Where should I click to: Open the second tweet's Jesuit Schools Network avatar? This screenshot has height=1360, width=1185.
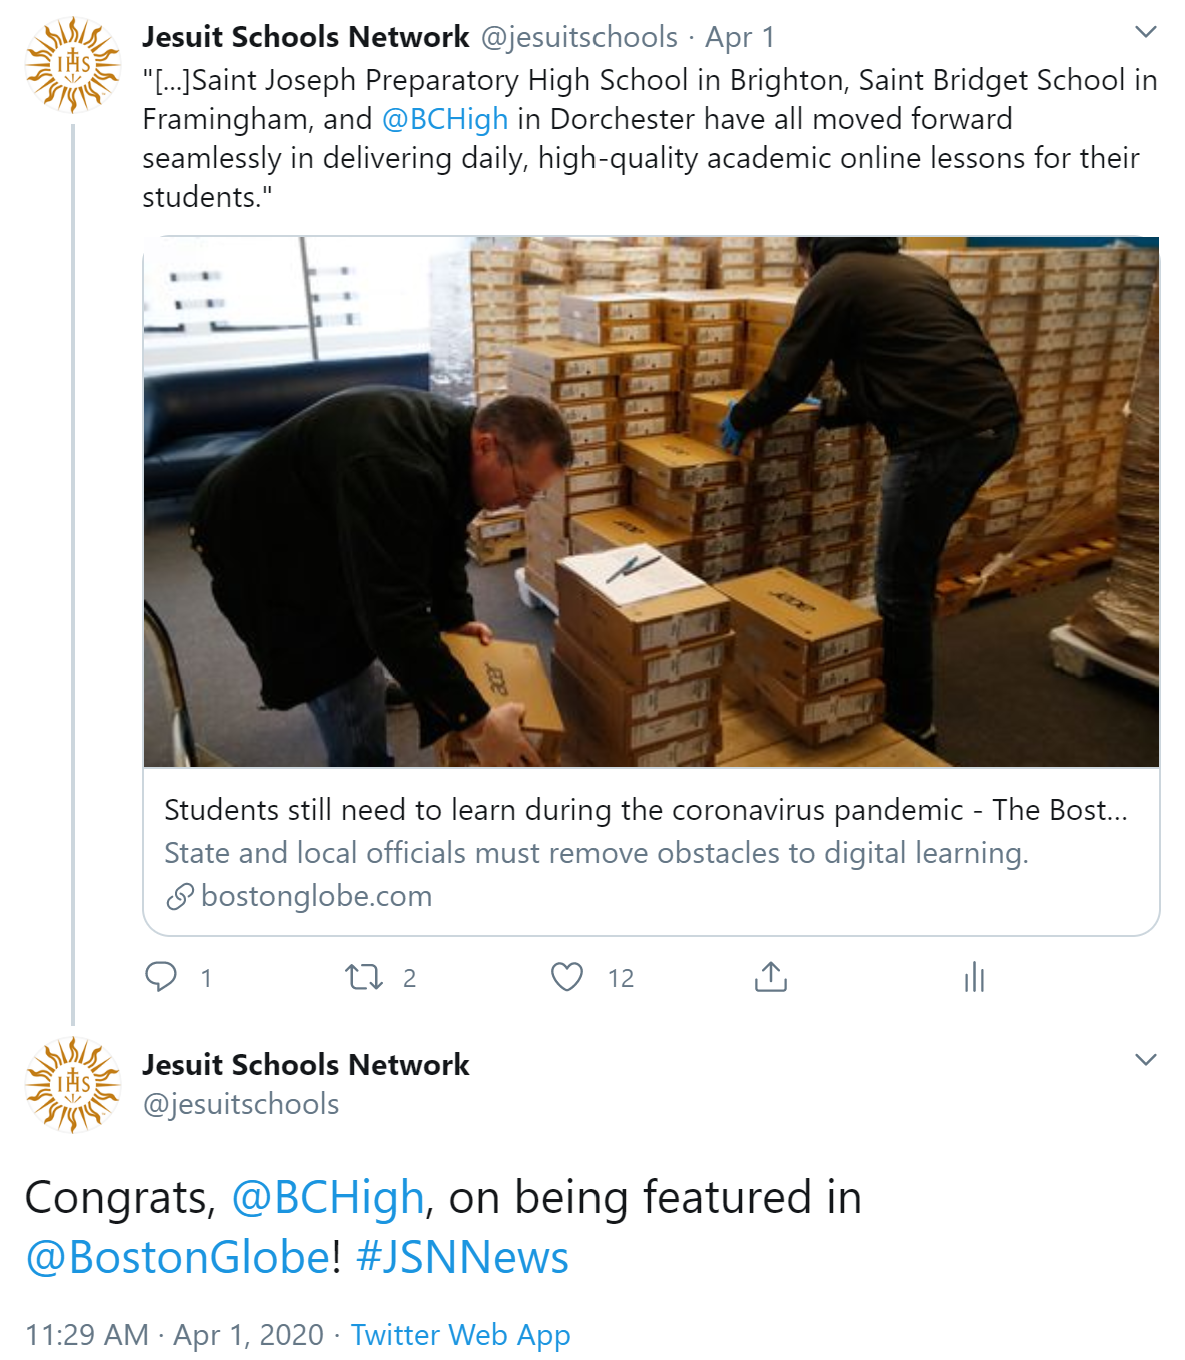(73, 1085)
